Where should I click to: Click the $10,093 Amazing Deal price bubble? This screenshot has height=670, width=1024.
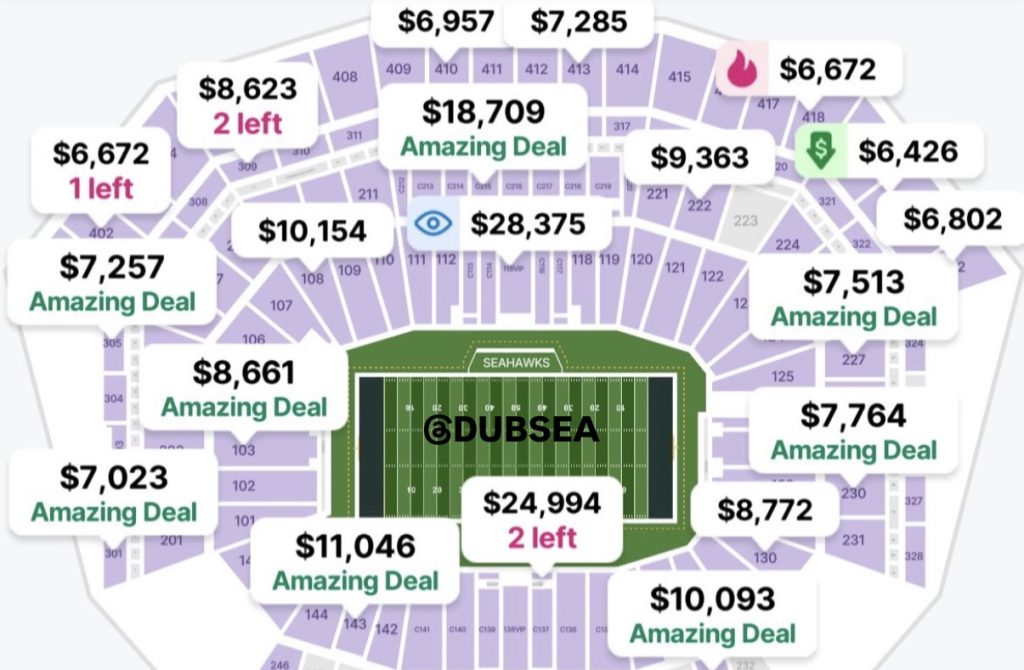pyautogui.click(x=712, y=614)
